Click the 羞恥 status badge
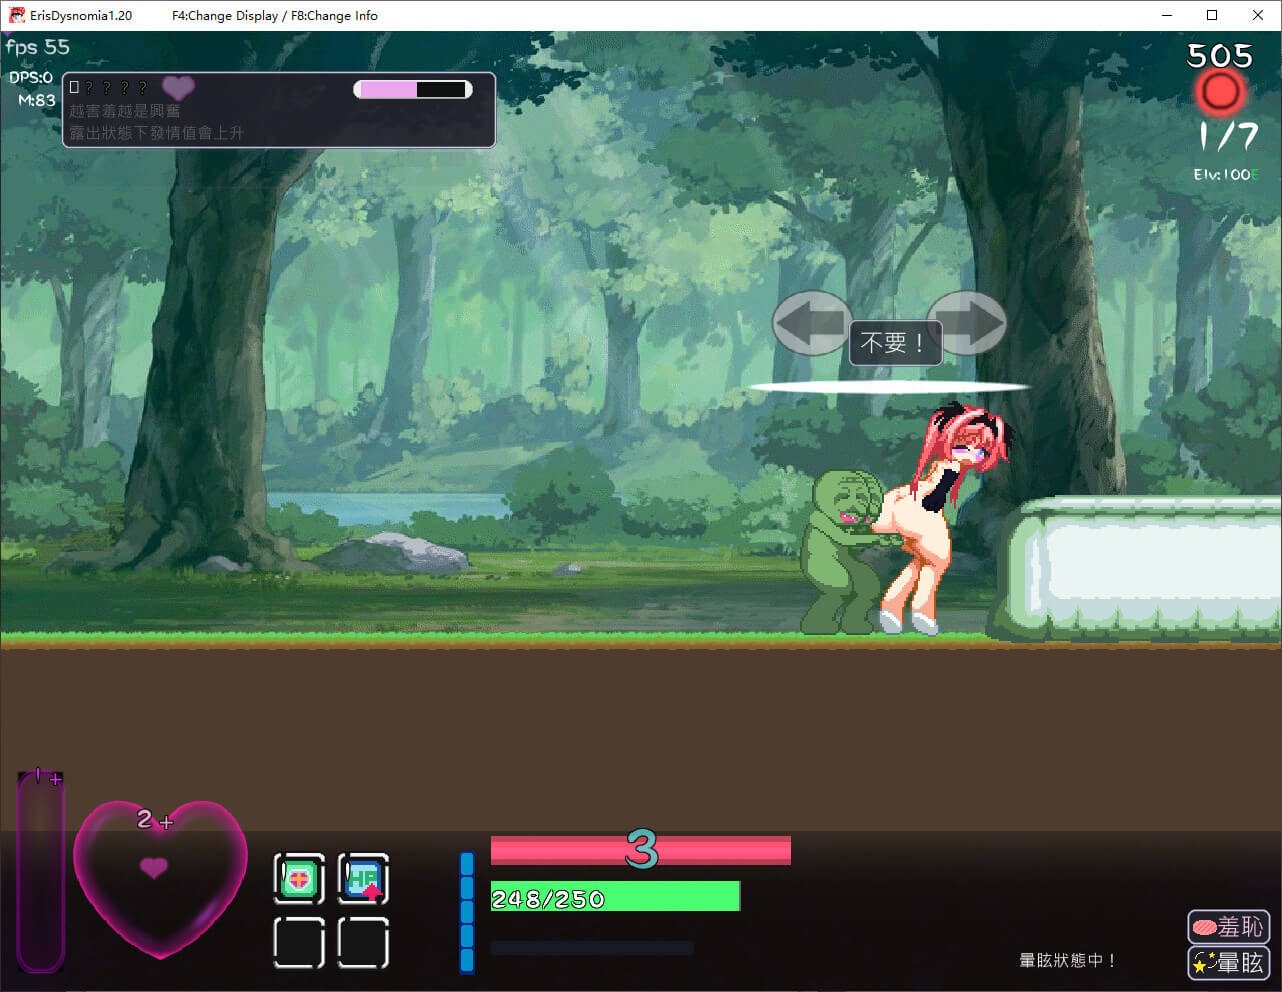The height and width of the screenshot is (992, 1282). (1228, 927)
